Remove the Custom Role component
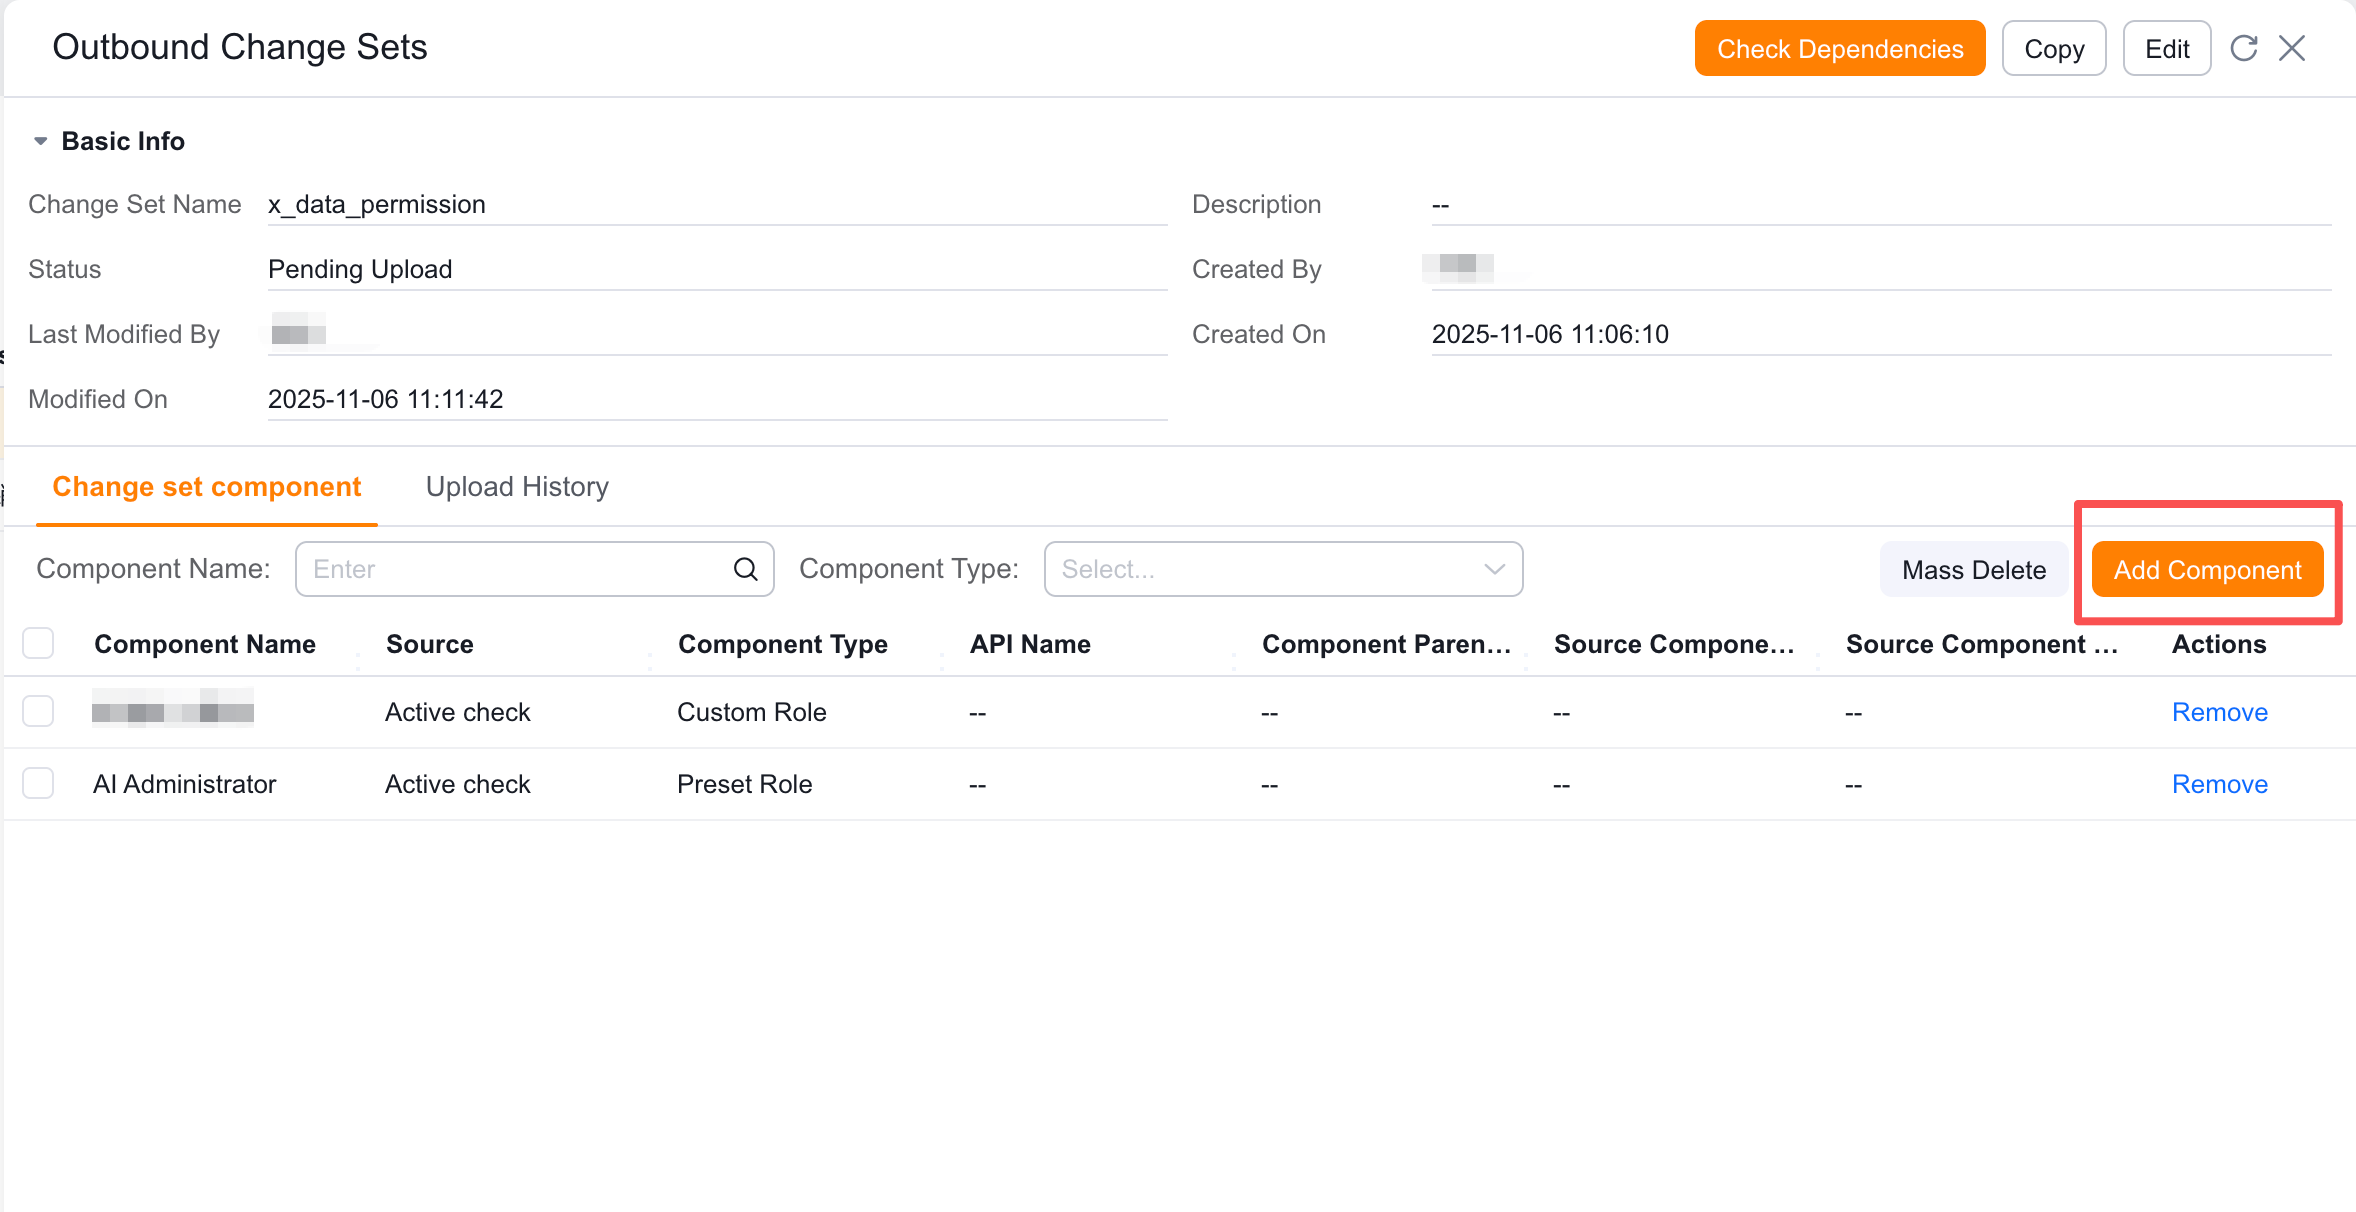This screenshot has width=2356, height=1212. pyautogui.click(x=2220, y=712)
